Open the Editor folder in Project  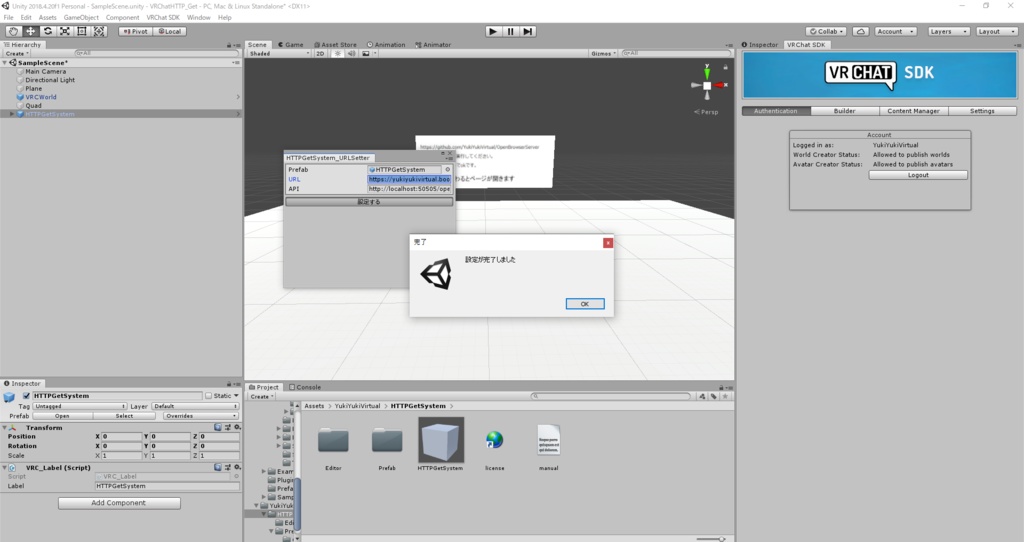[x=333, y=441]
